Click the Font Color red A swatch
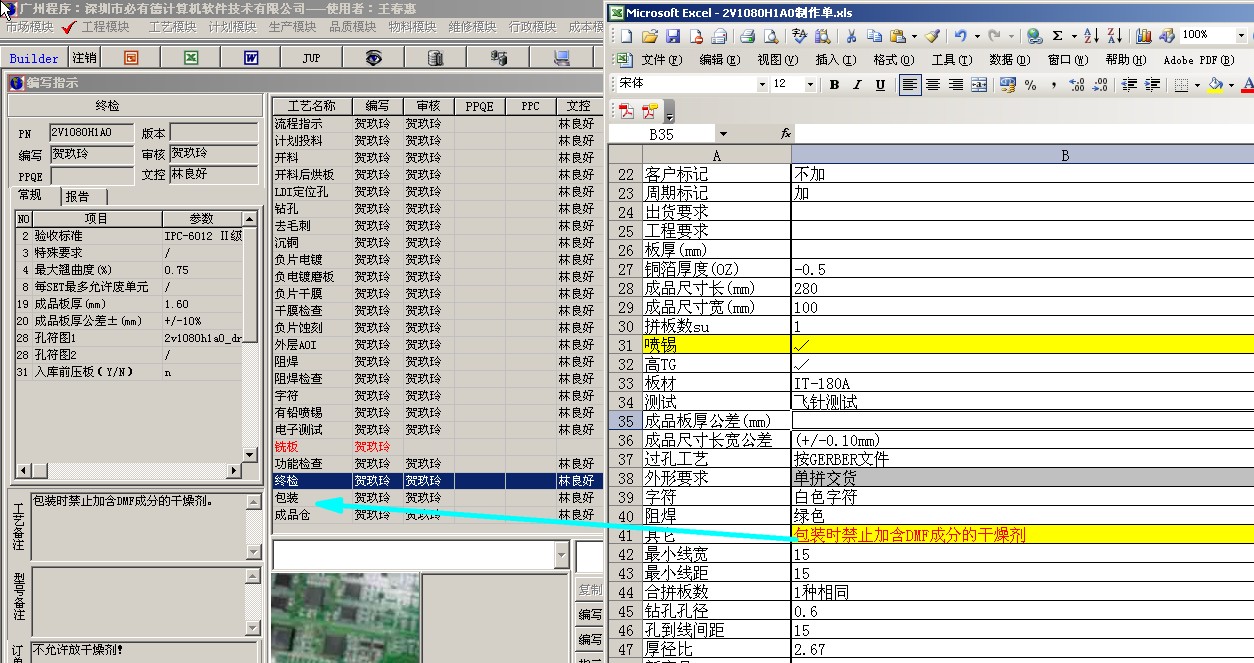Viewport: 1254px width, 663px height. 1246,85
